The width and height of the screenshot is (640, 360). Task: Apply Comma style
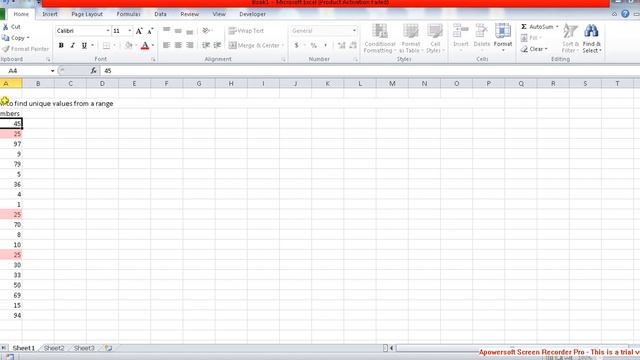click(325, 45)
